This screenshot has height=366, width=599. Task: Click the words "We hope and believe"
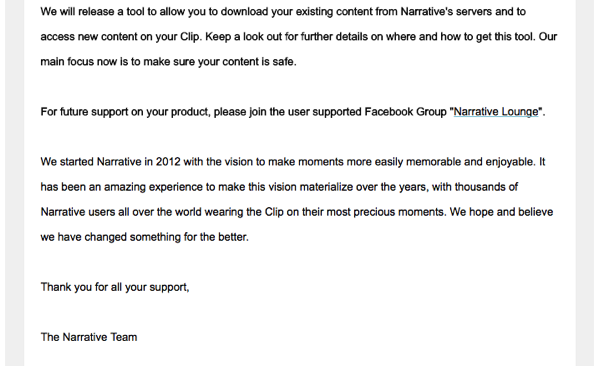pyautogui.click(x=501, y=212)
